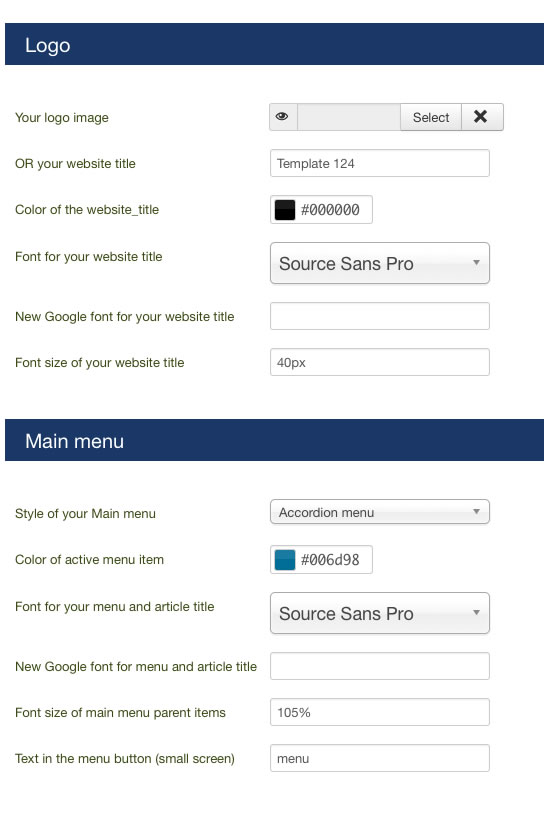544x816 pixels.
Task: Click menu button text field 'menu'
Action: (379, 758)
